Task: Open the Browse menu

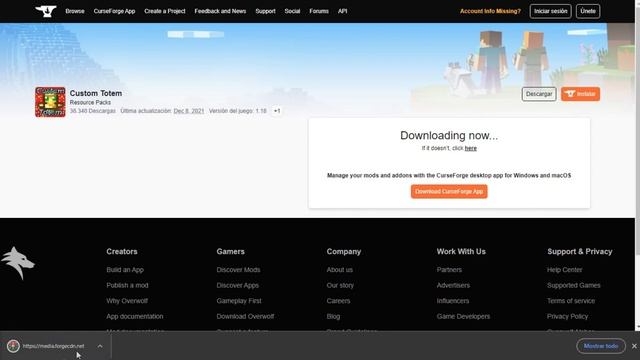Action: pos(75,11)
